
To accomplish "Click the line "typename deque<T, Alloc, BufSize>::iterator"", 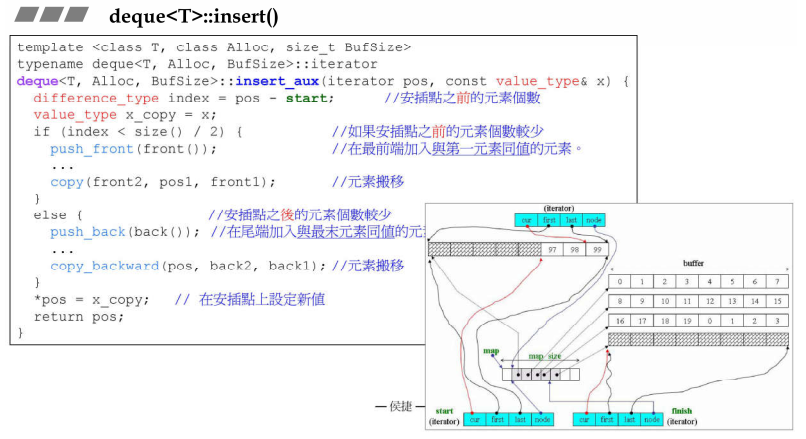I will (197, 64).
